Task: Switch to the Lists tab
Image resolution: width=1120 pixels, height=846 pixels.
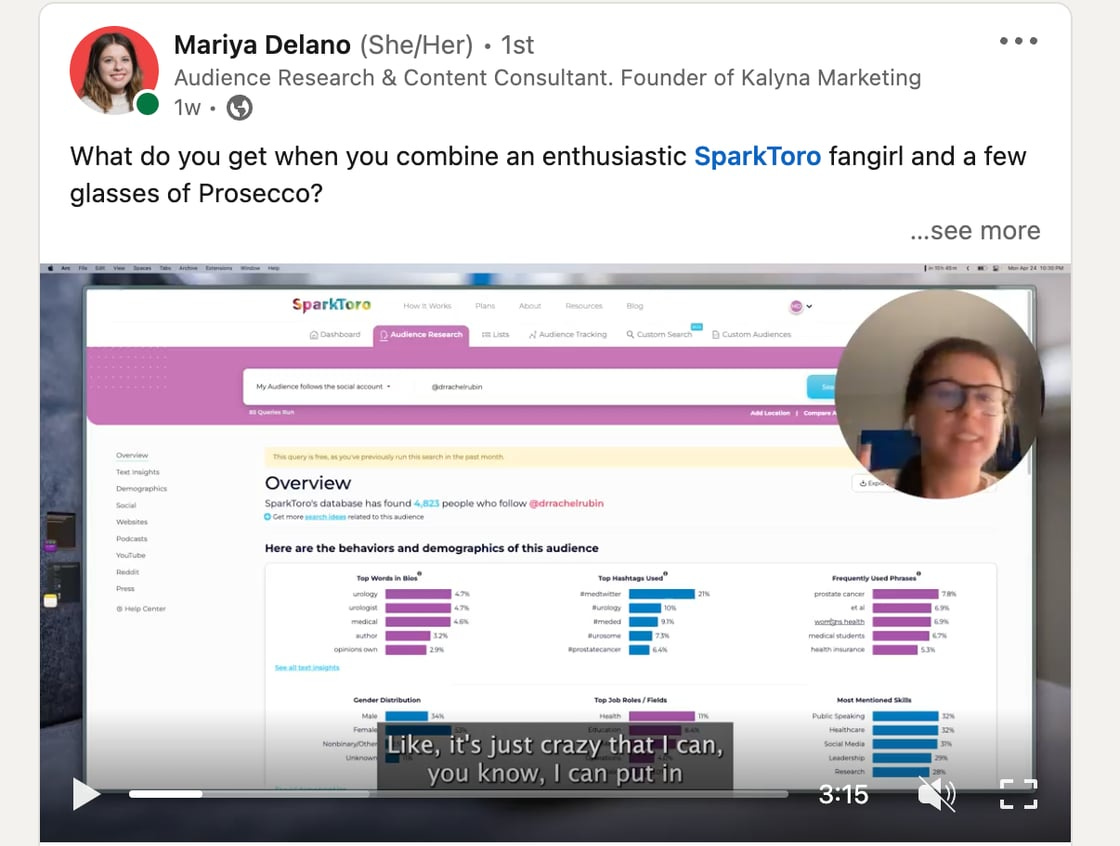Action: [x=496, y=334]
